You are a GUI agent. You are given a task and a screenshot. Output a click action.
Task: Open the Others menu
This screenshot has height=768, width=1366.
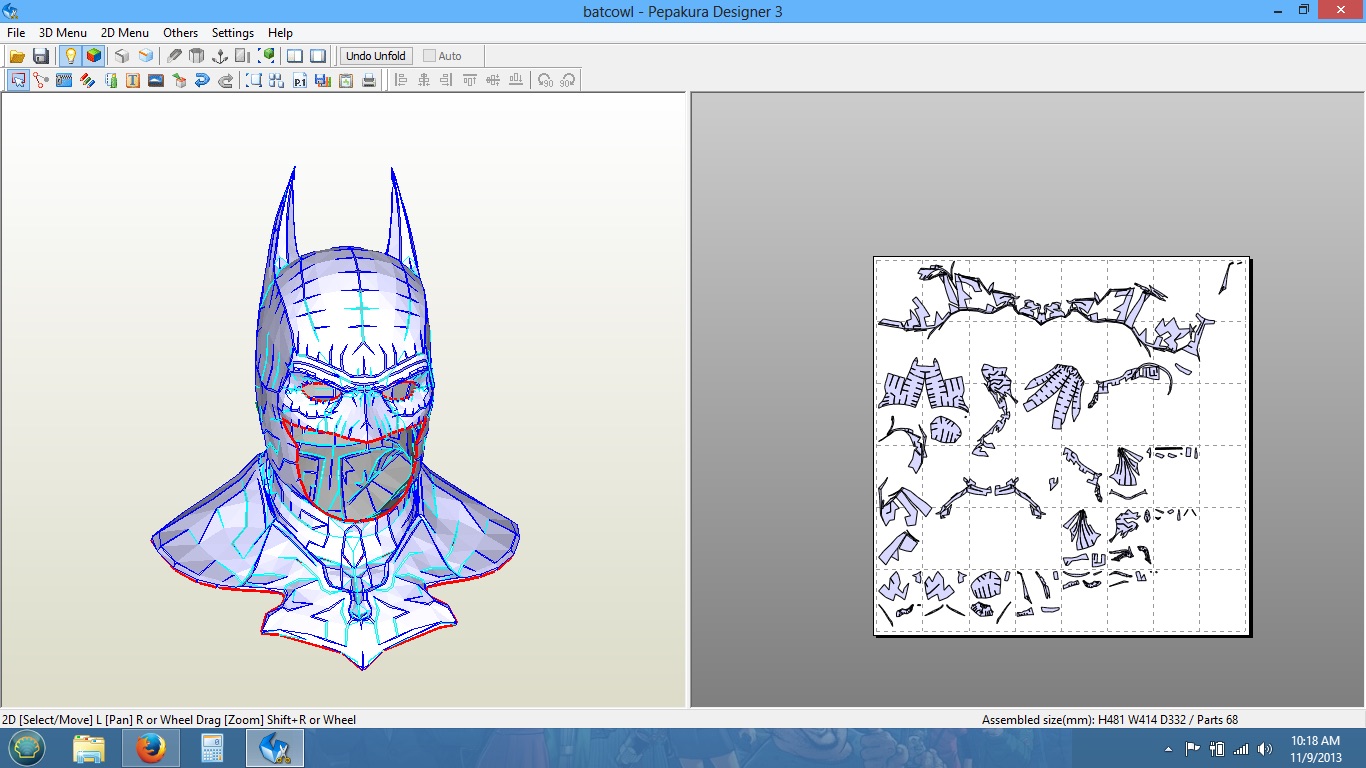click(x=181, y=33)
